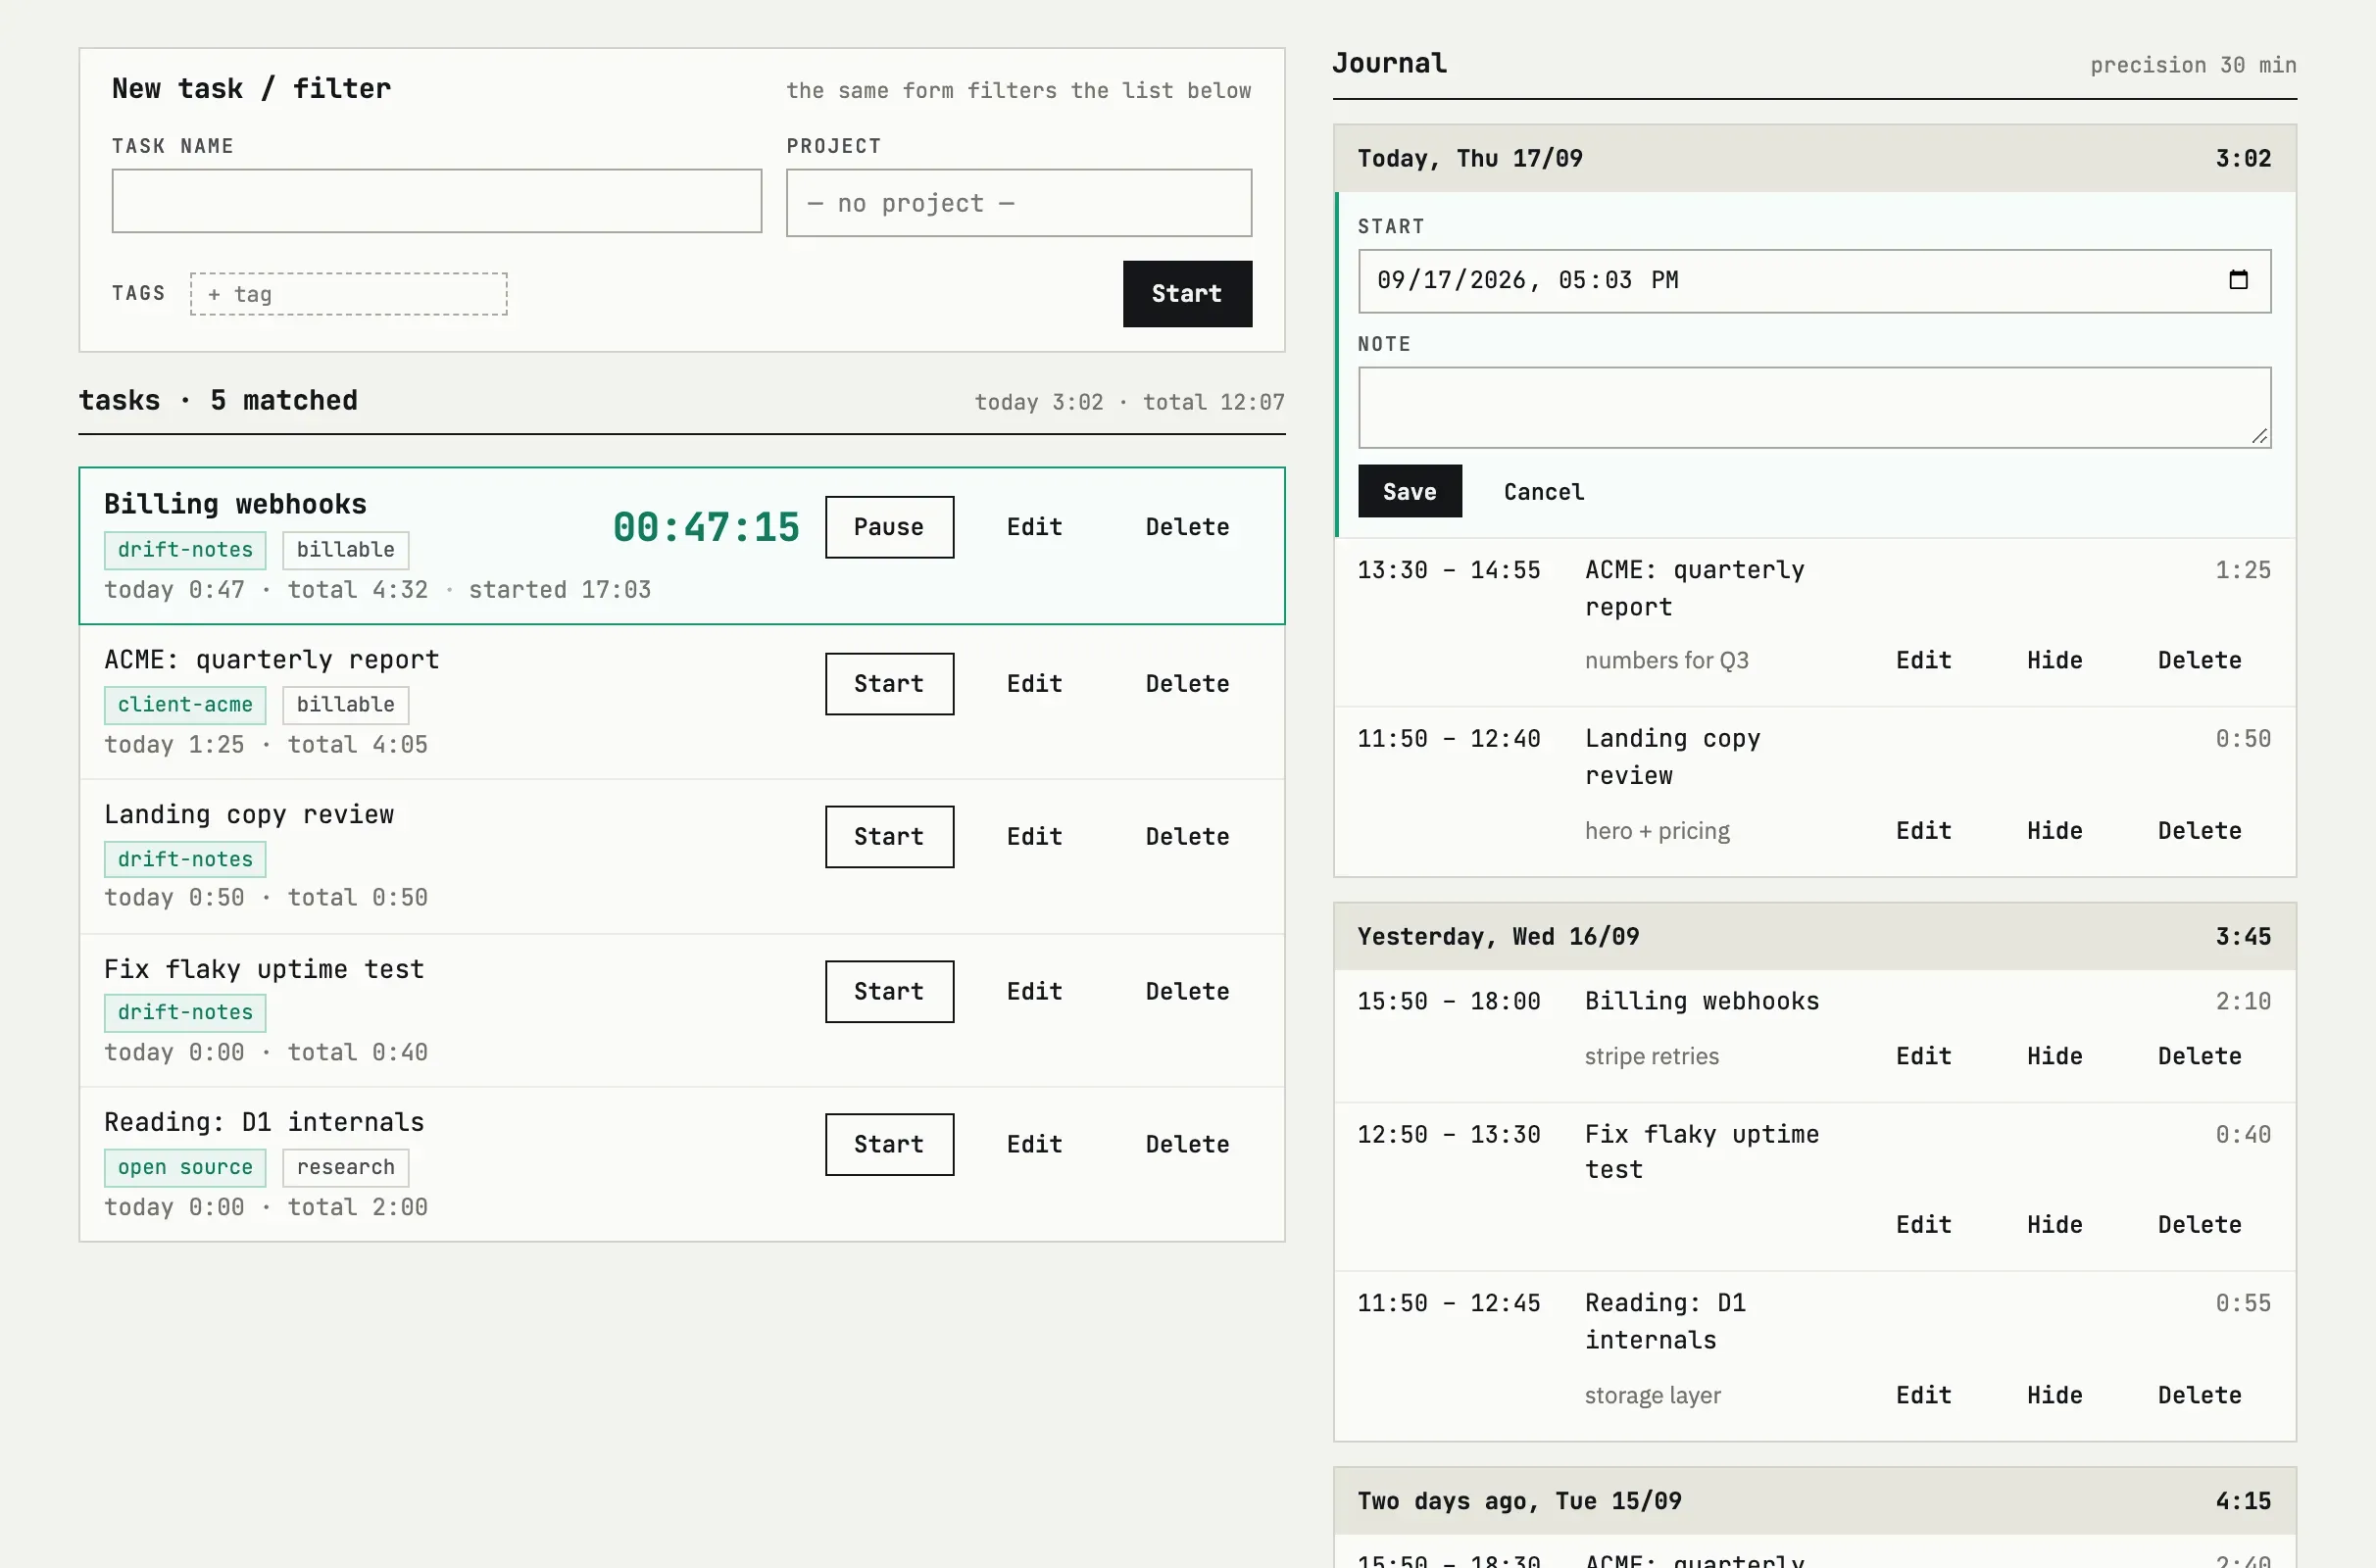Delete the 11:50 - 12:45 Reading D1 entry
The width and height of the screenshot is (2376, 1568).
2199,1396
